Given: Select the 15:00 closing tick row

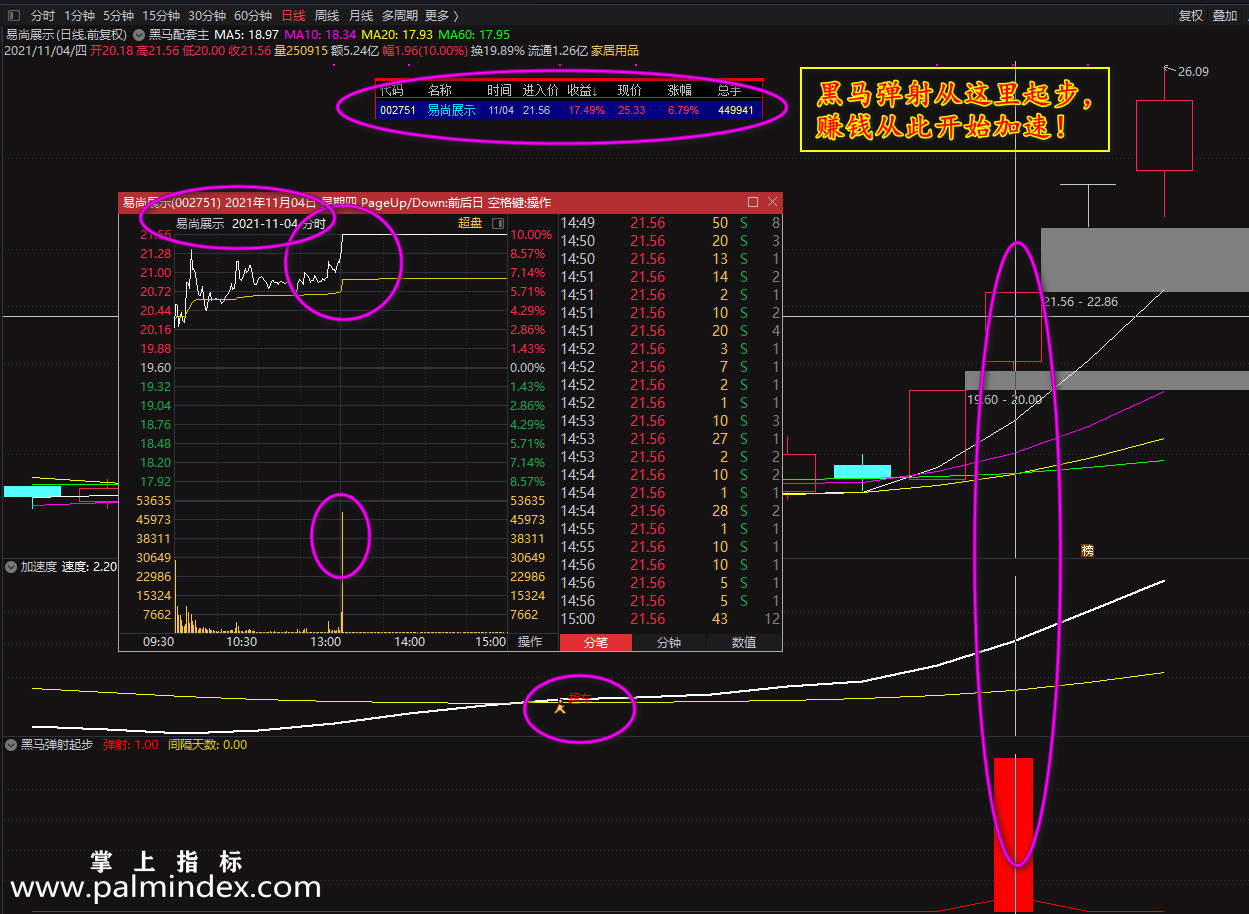Looking at the screenshot, I should tap(670, 619).
